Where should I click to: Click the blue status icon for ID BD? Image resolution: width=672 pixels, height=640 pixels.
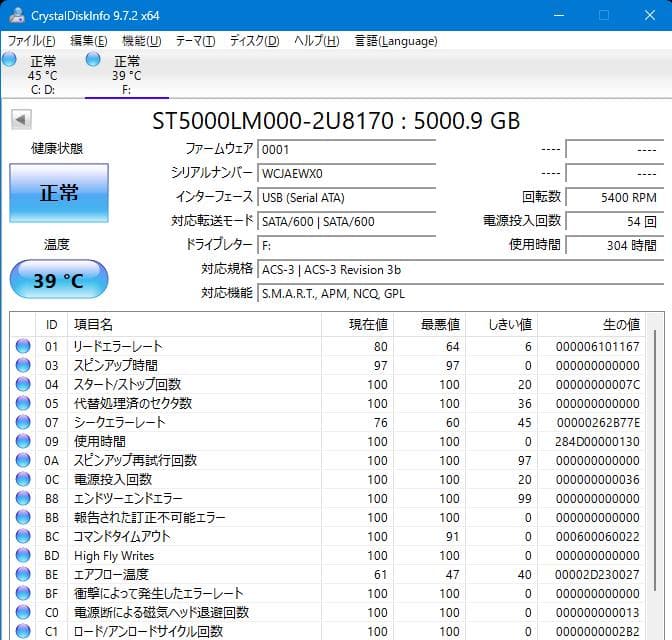coord(23,555)
